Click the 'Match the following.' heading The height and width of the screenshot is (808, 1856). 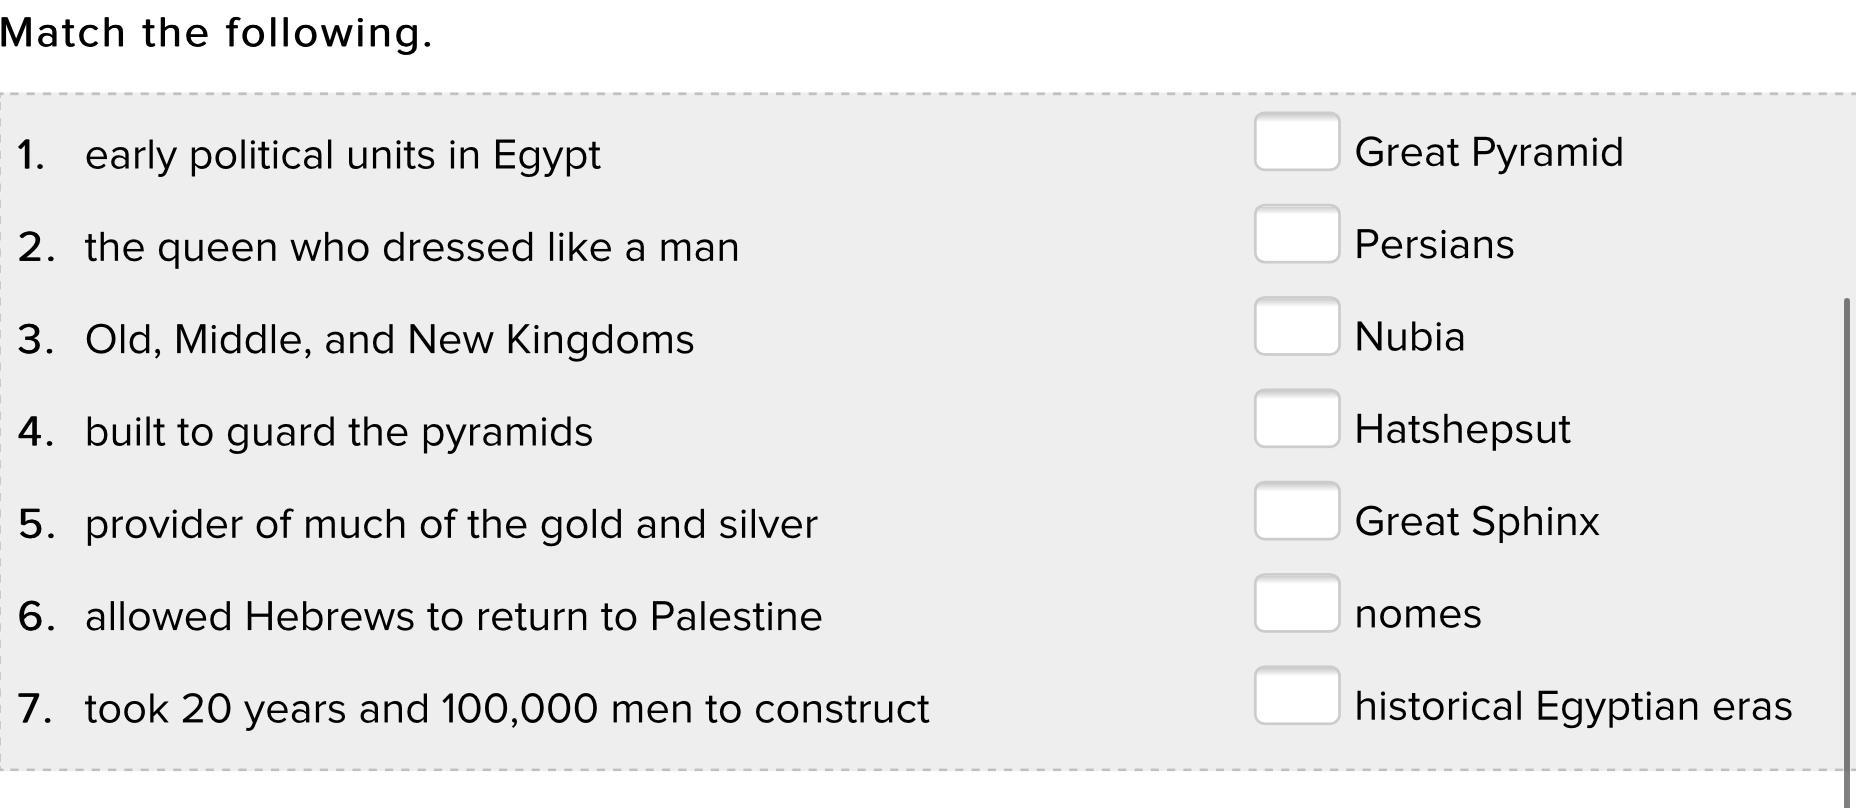pos(216,33)
